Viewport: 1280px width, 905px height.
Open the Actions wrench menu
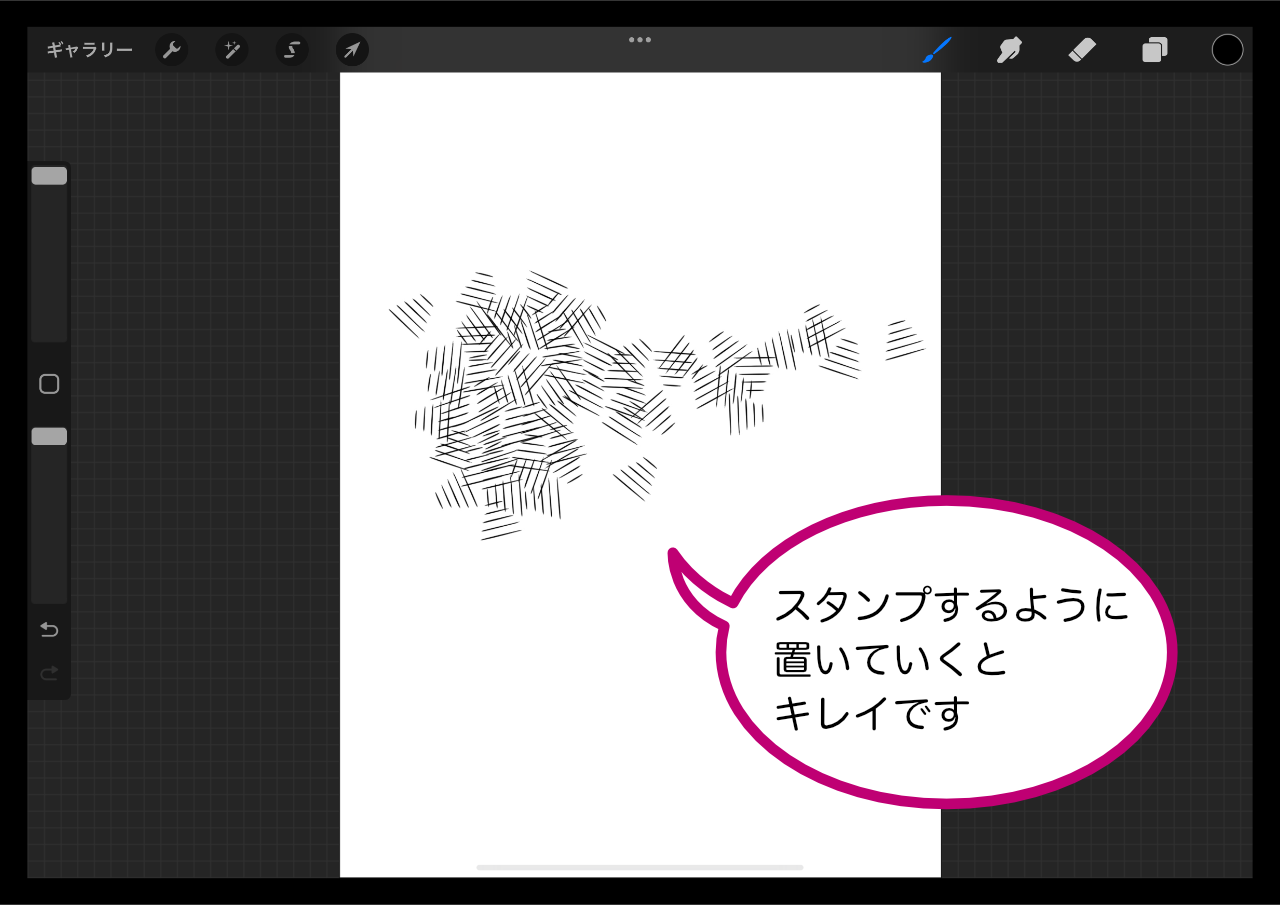click(x=172, y=50)
